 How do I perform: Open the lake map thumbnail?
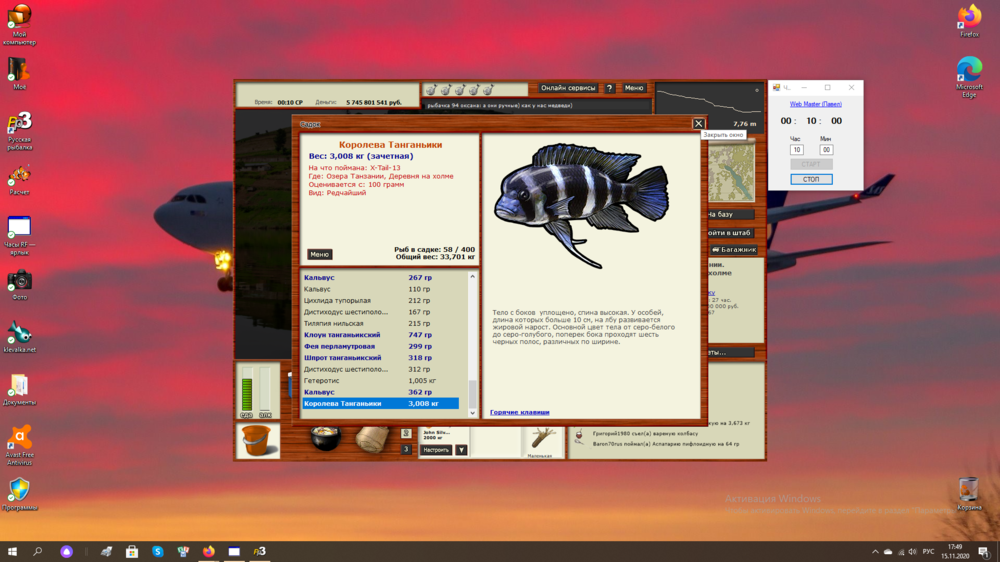732,172
